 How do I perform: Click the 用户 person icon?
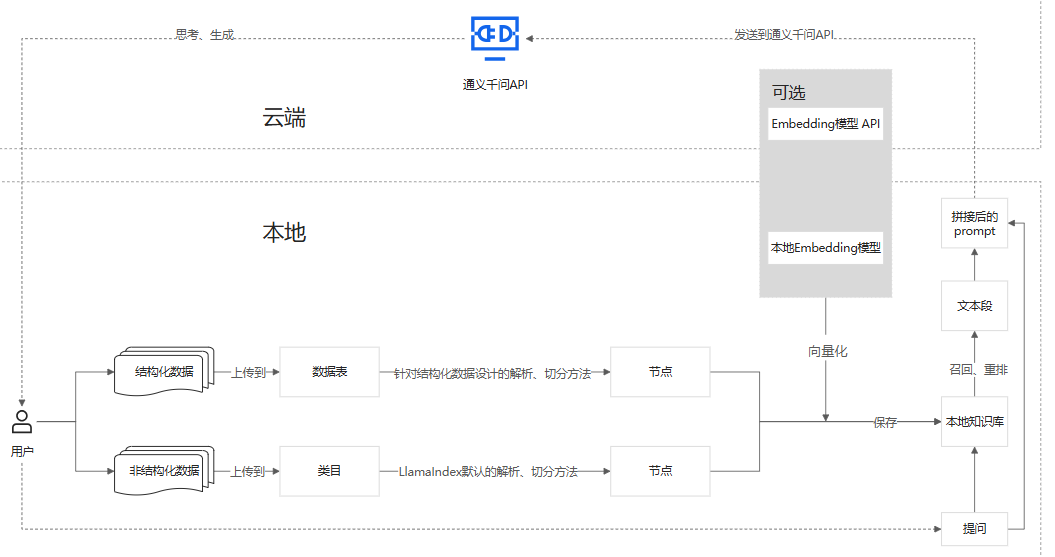(x=22, y=422)
